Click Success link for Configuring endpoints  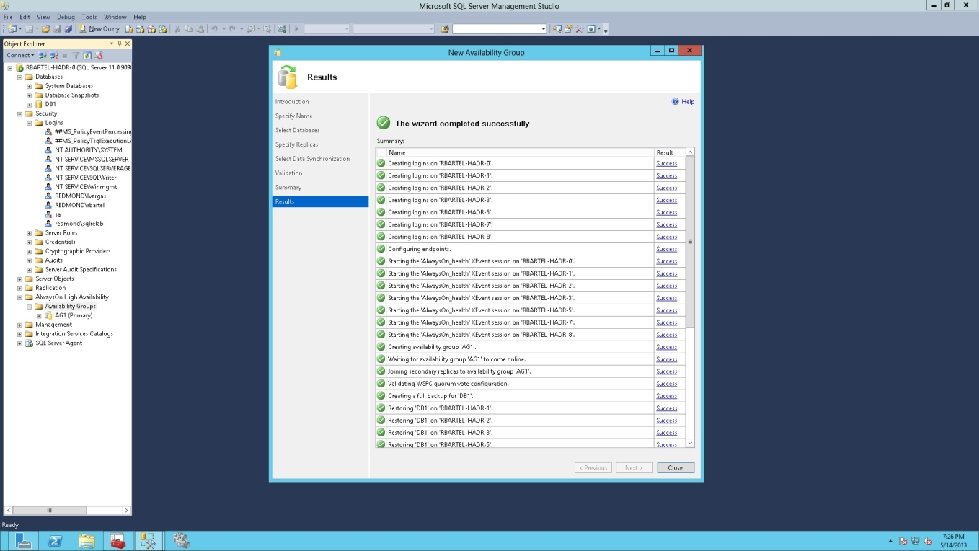667,249
